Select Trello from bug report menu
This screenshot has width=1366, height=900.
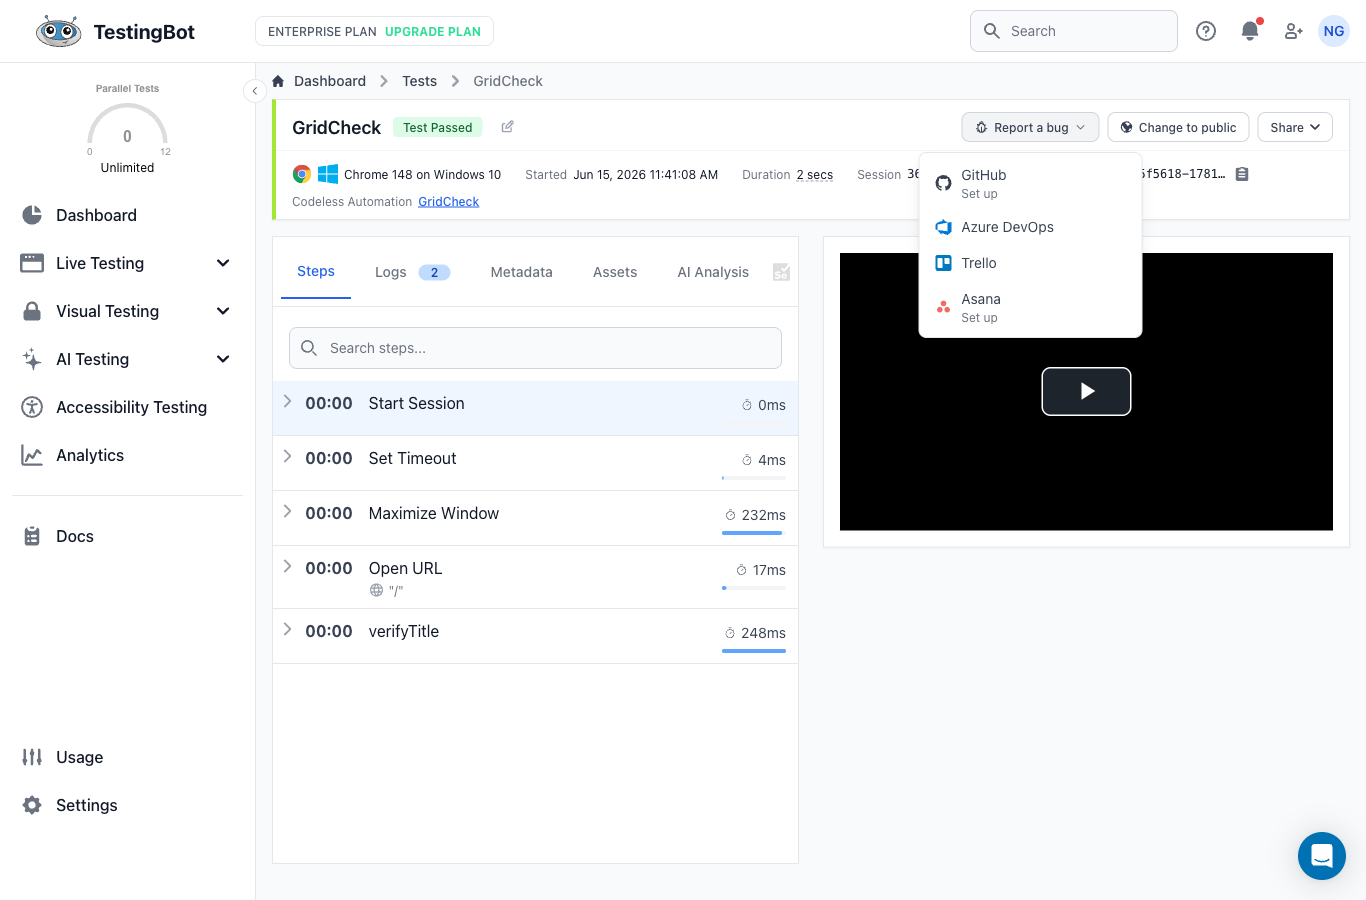1030,263
